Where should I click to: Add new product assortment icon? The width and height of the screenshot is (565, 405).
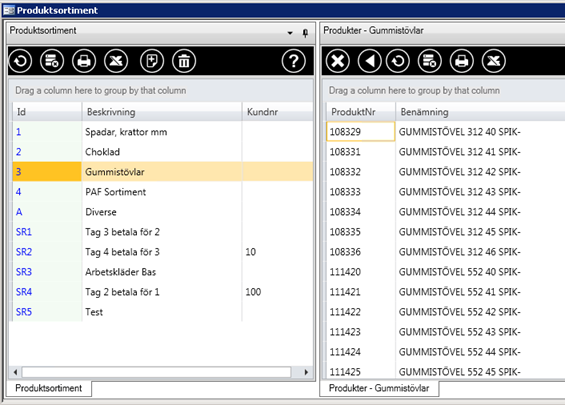click(152, 61)
